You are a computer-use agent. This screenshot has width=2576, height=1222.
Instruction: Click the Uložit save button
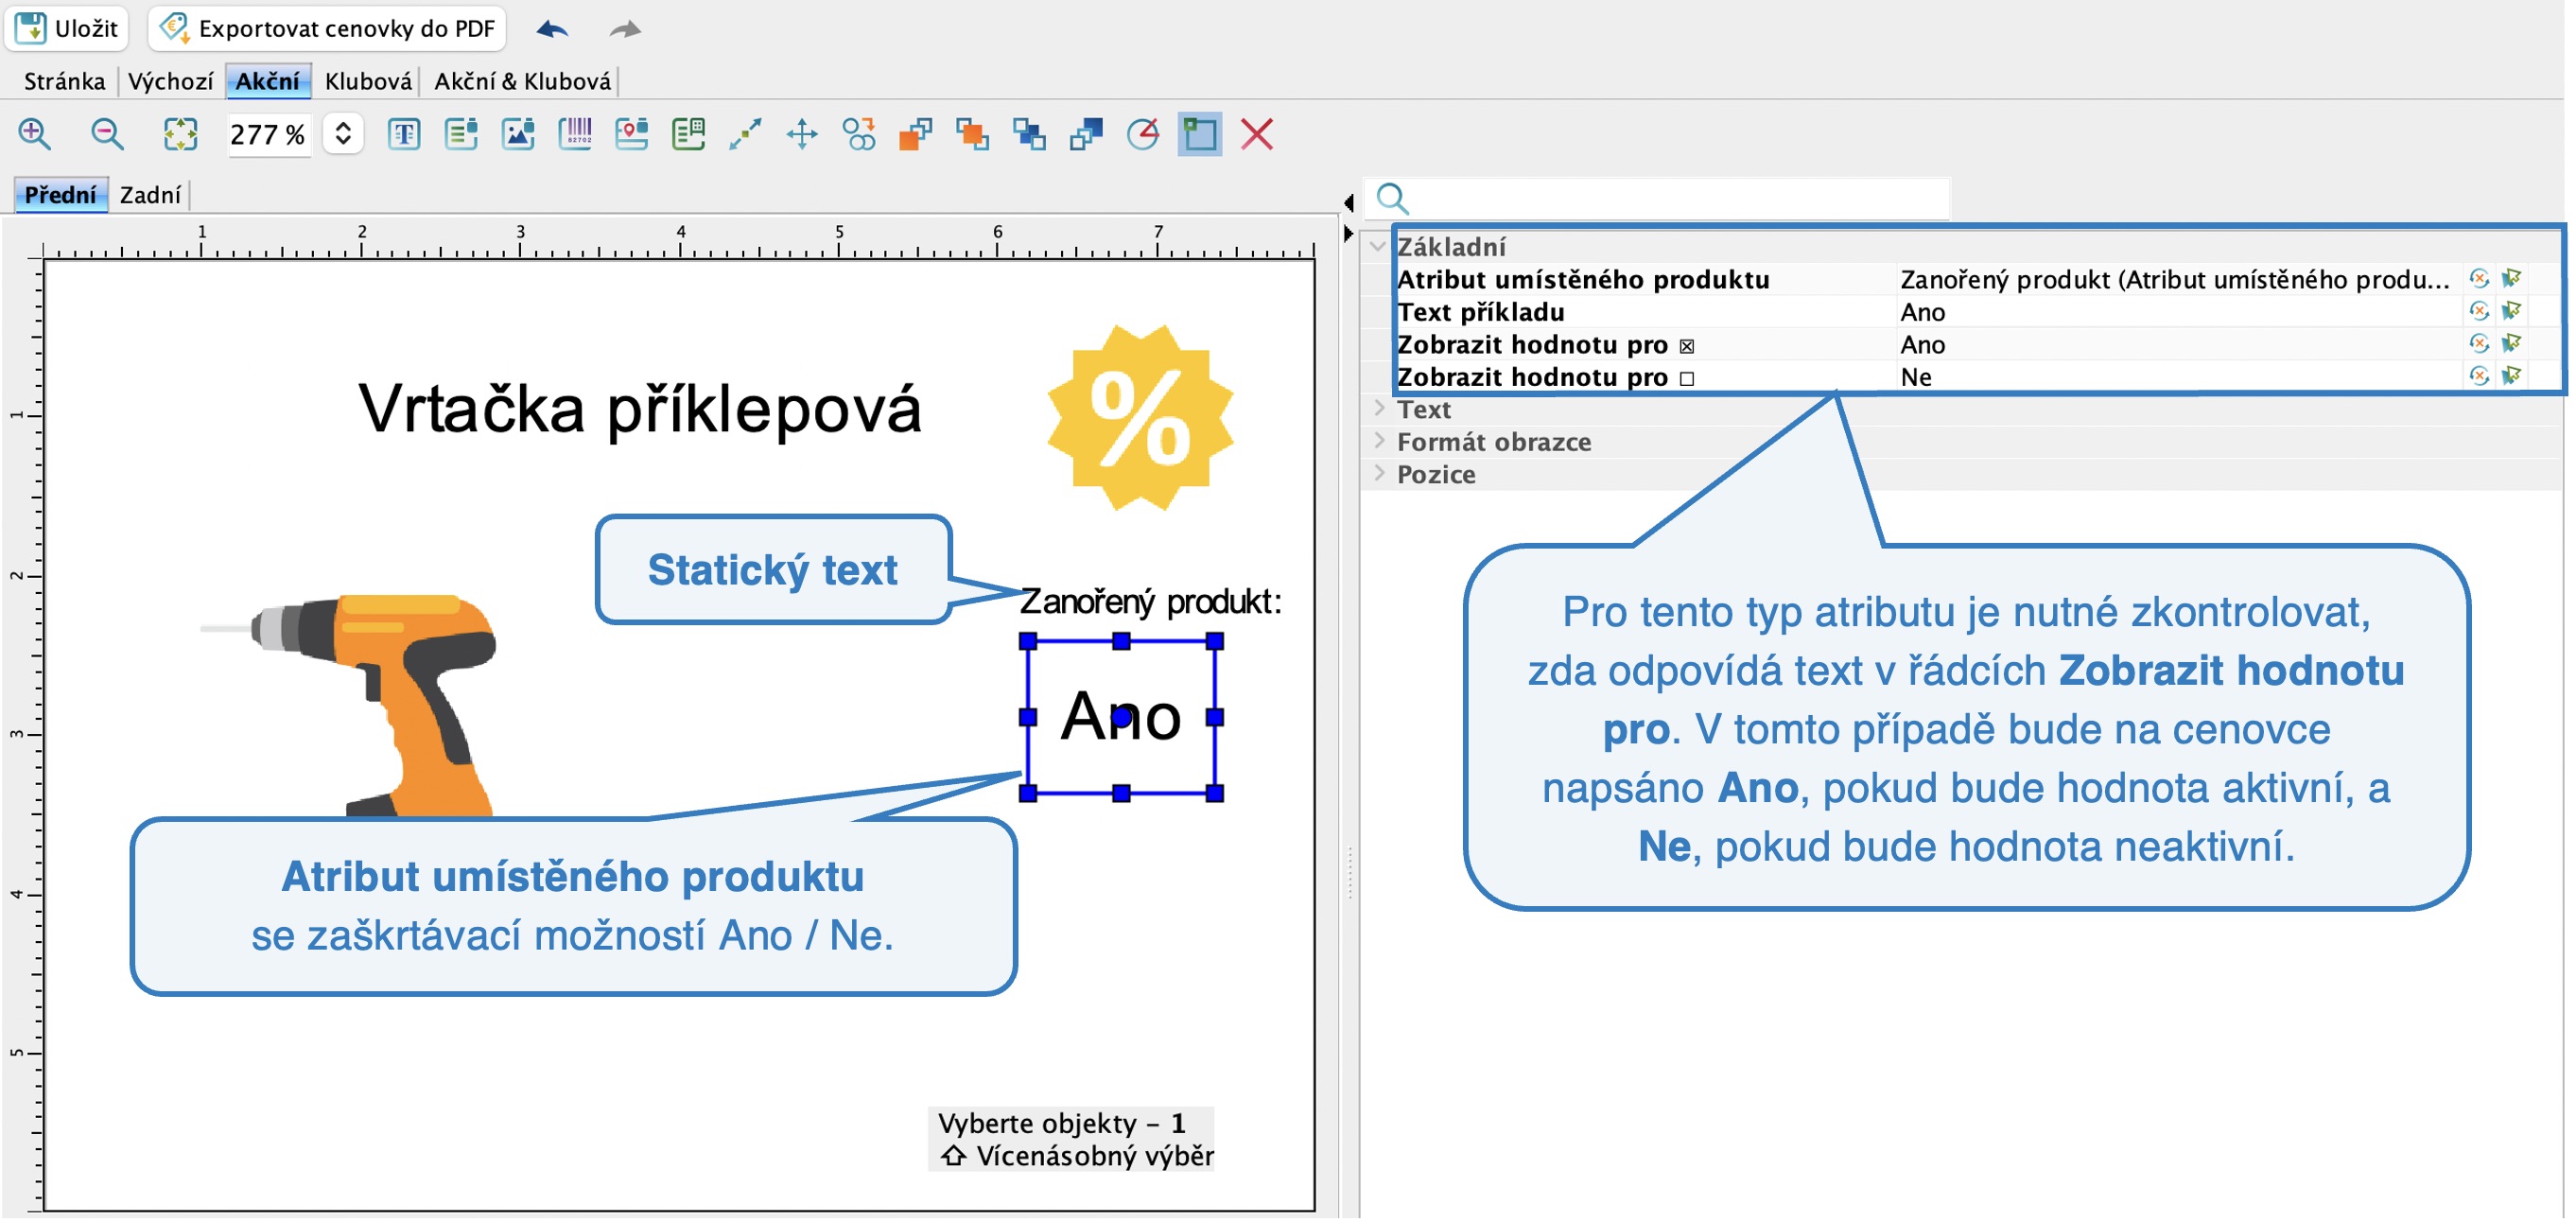(67, 28)
